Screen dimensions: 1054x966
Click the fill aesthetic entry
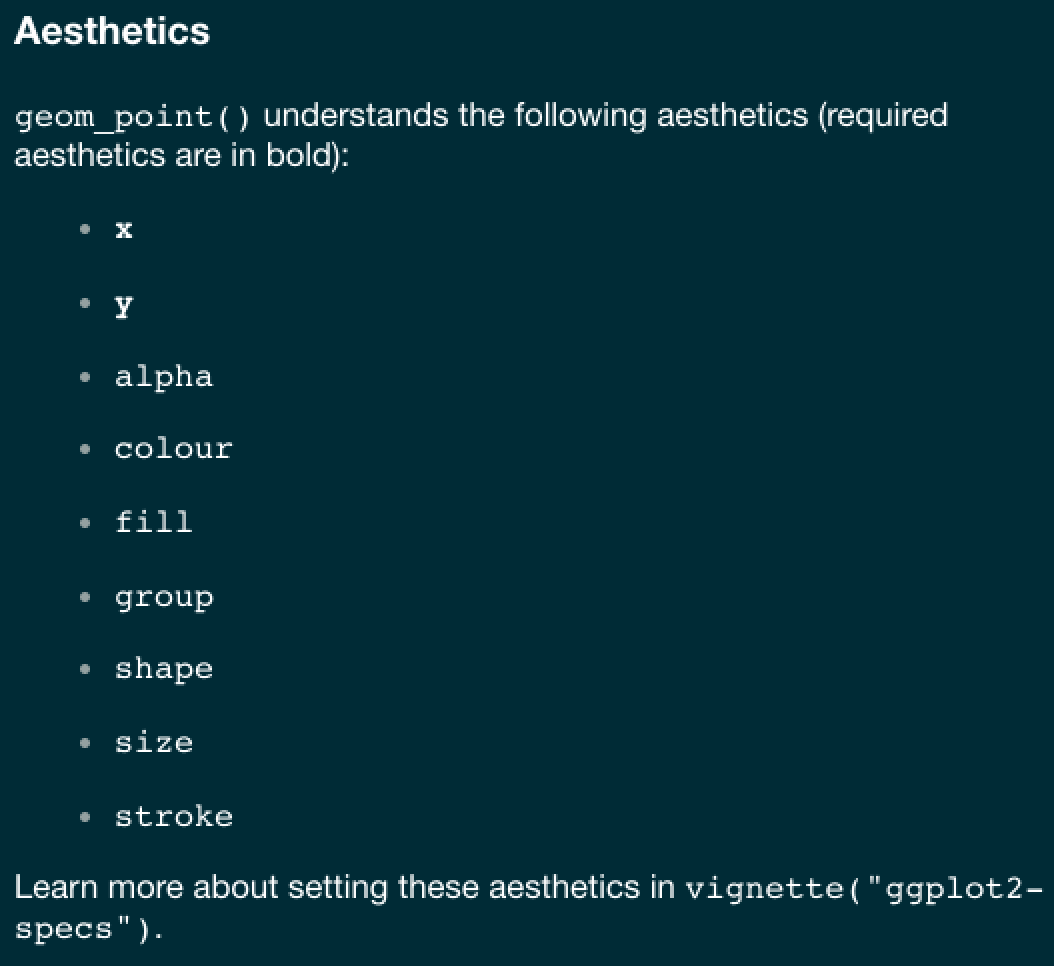154,522
